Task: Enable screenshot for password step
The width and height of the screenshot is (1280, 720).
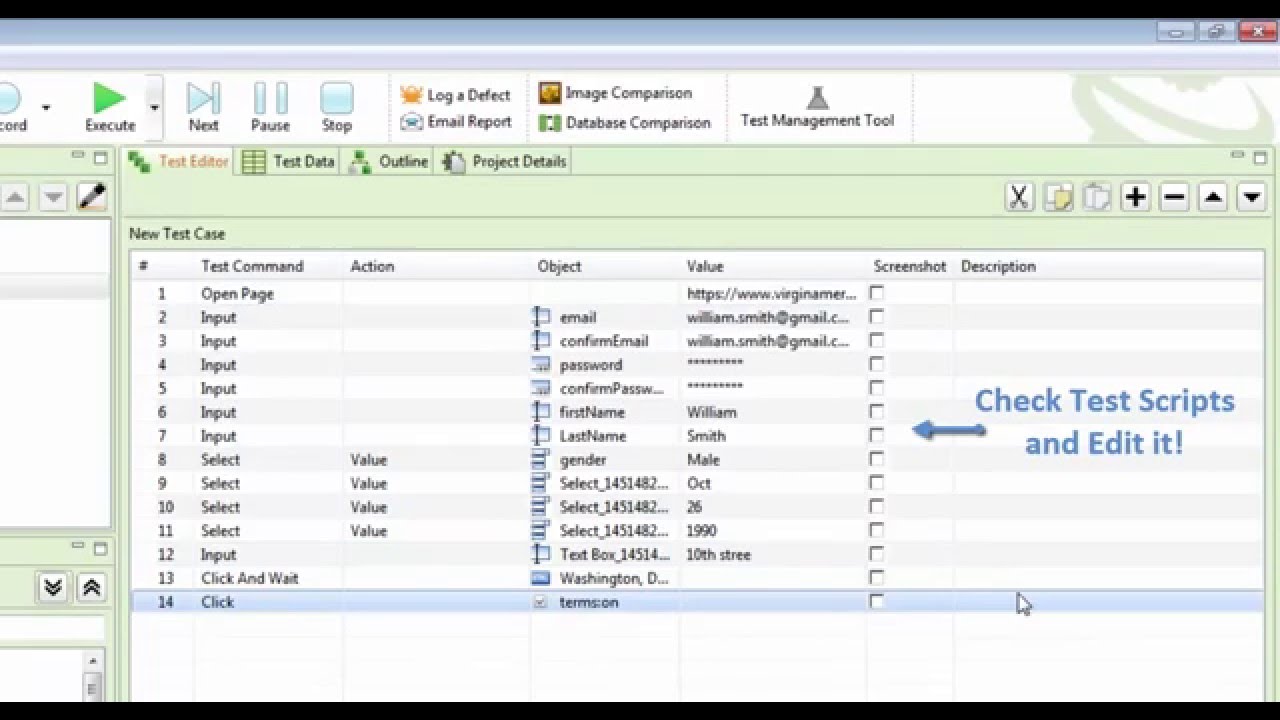Action: click(877, 364)
